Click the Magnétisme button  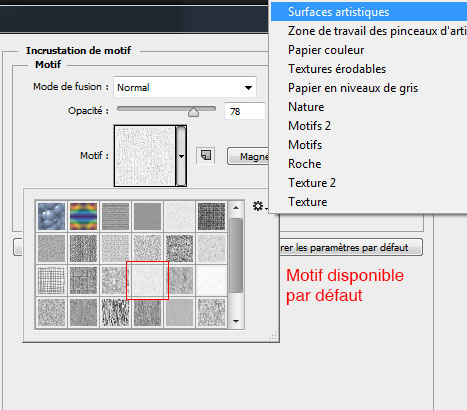point(248,156)
